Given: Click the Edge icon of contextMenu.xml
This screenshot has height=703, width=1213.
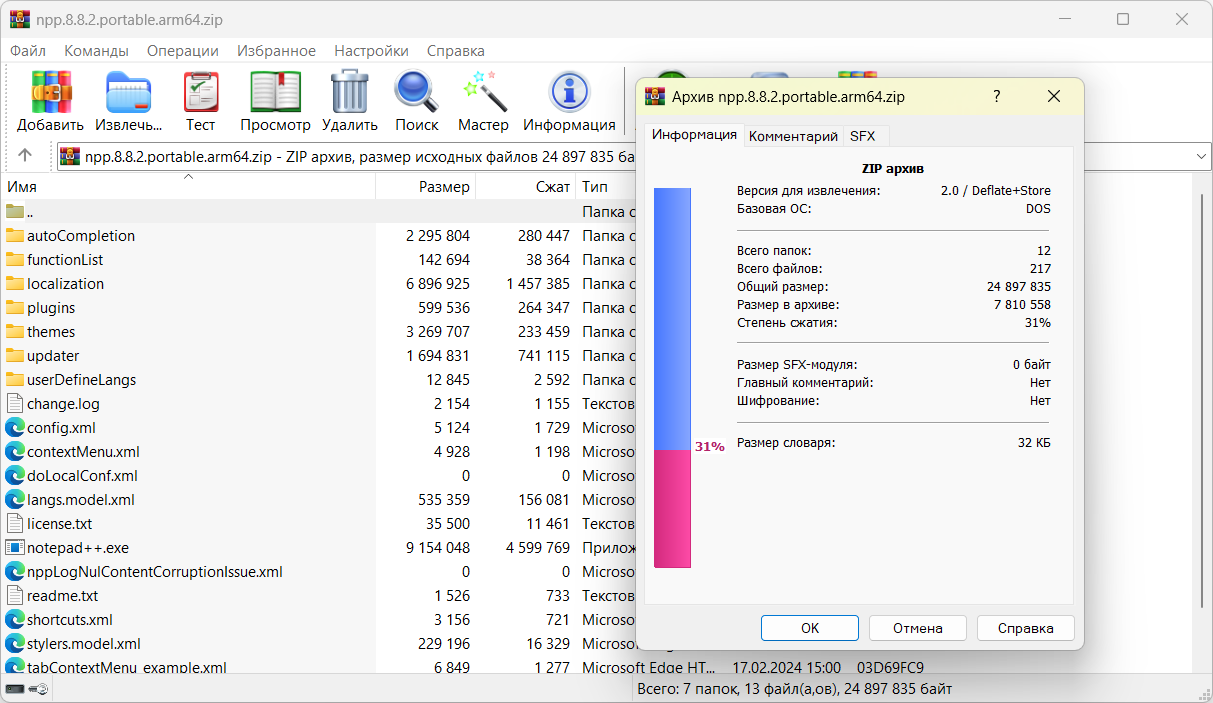Looking at the screenshot, I should tap(14, 452).
